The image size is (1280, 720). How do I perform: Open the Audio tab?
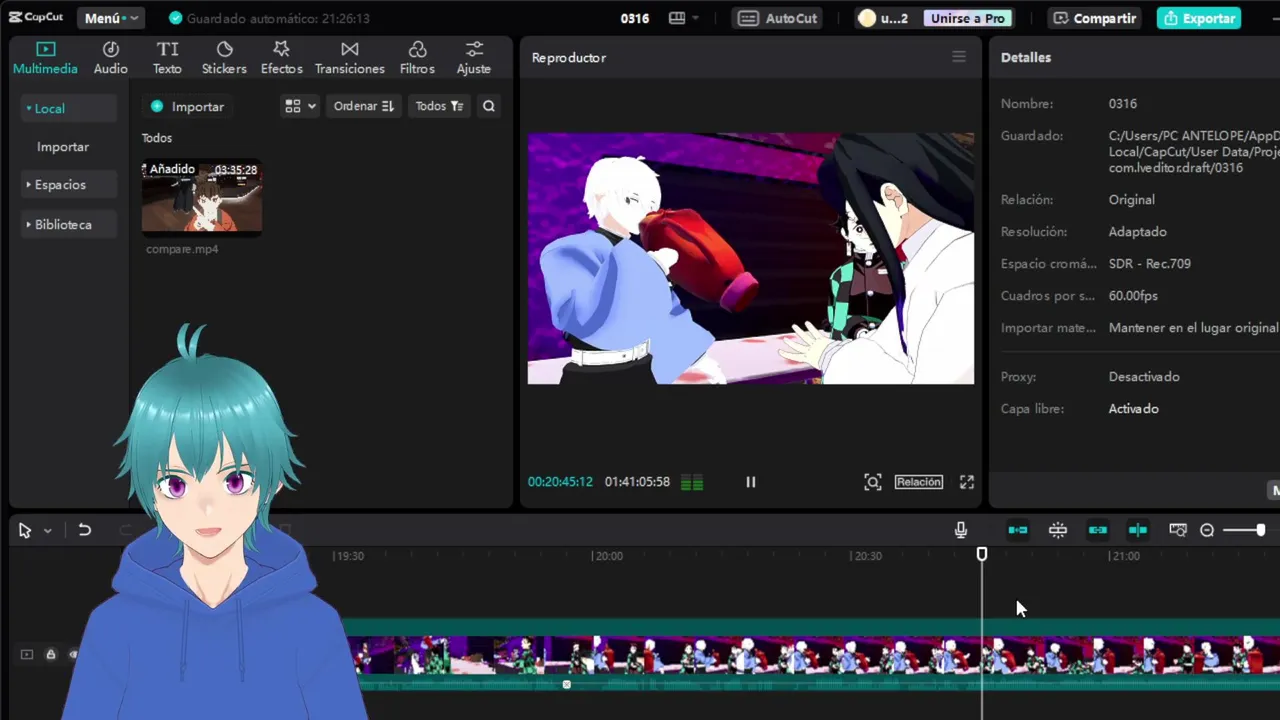tap(111, 58)
